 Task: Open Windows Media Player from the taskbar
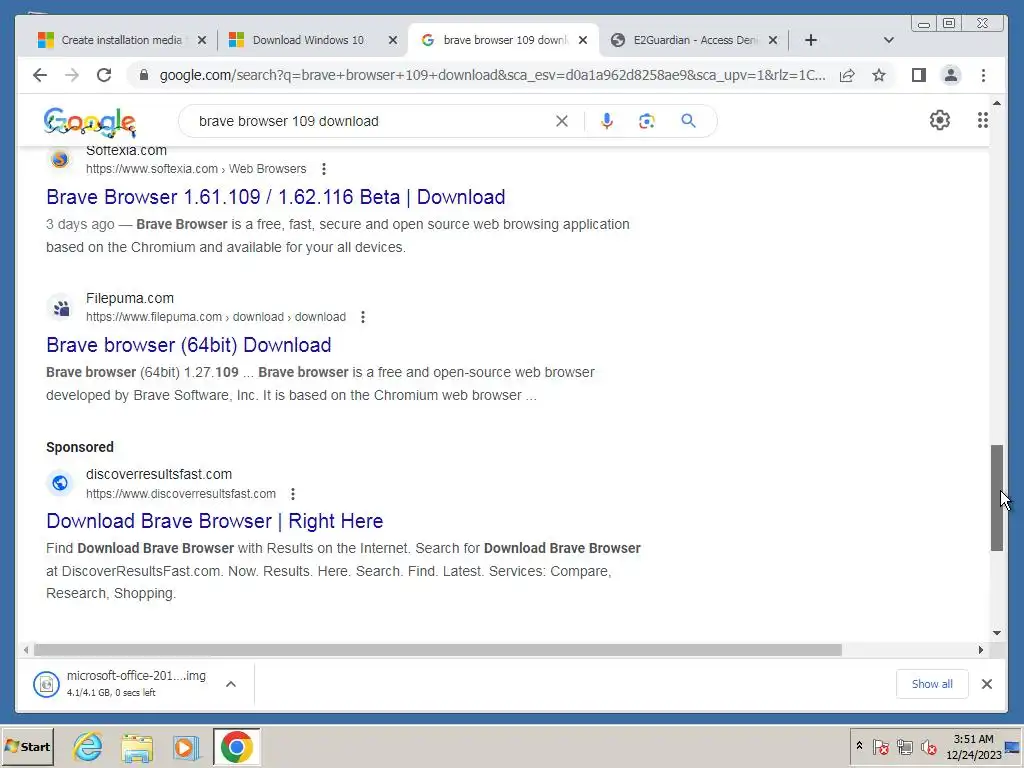[x=186, y=747]
